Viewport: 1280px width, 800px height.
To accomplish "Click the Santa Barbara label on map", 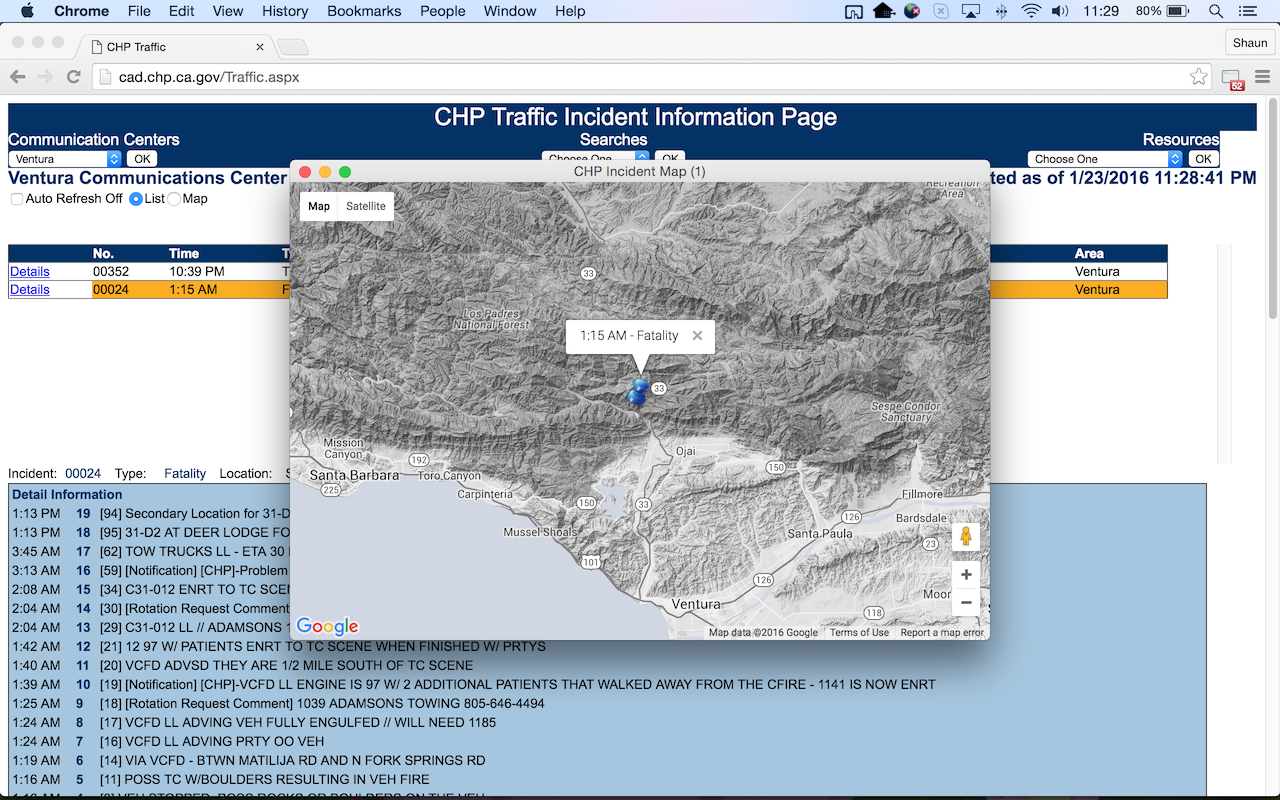I will (x=354, y=475).
